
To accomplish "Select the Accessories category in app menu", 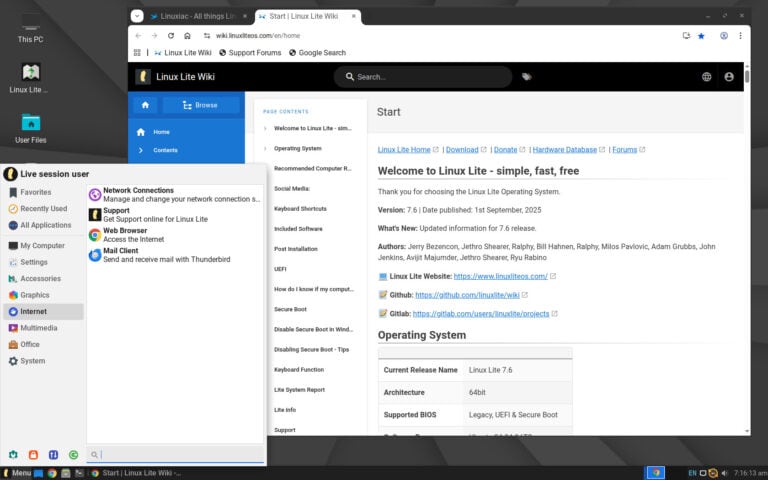I will [x=40, y=279].
